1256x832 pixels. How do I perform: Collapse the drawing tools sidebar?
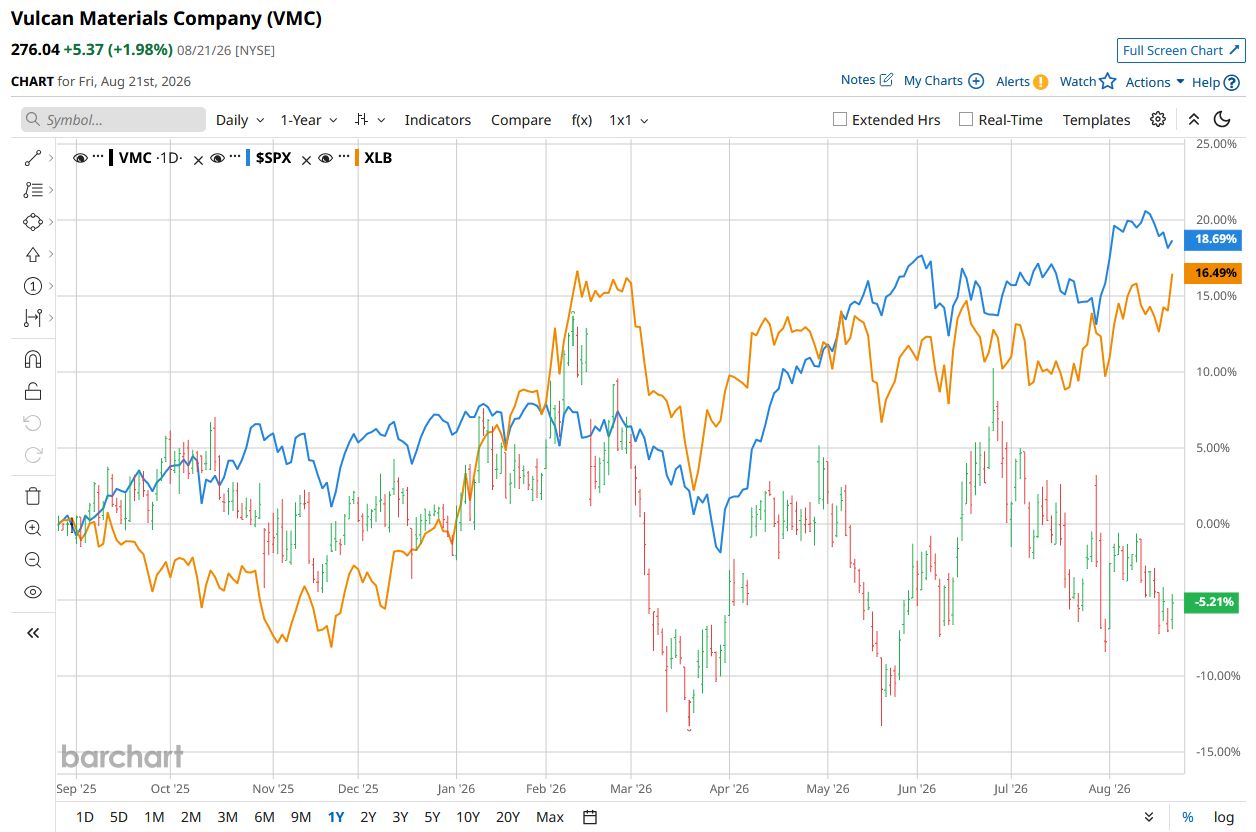tap(32, 632)
